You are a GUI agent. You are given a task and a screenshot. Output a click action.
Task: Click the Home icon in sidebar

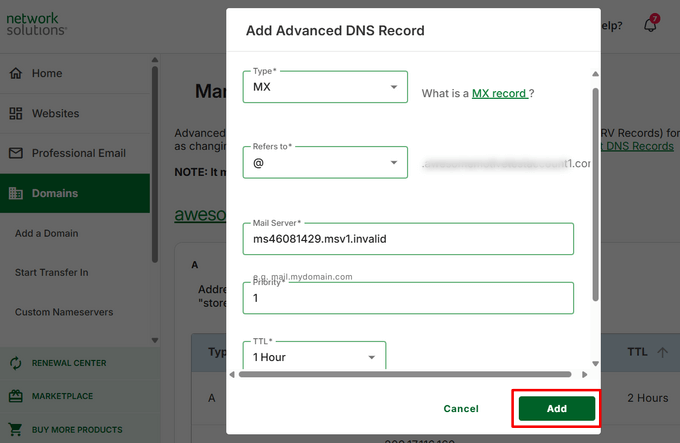click(x=16, y=73)
